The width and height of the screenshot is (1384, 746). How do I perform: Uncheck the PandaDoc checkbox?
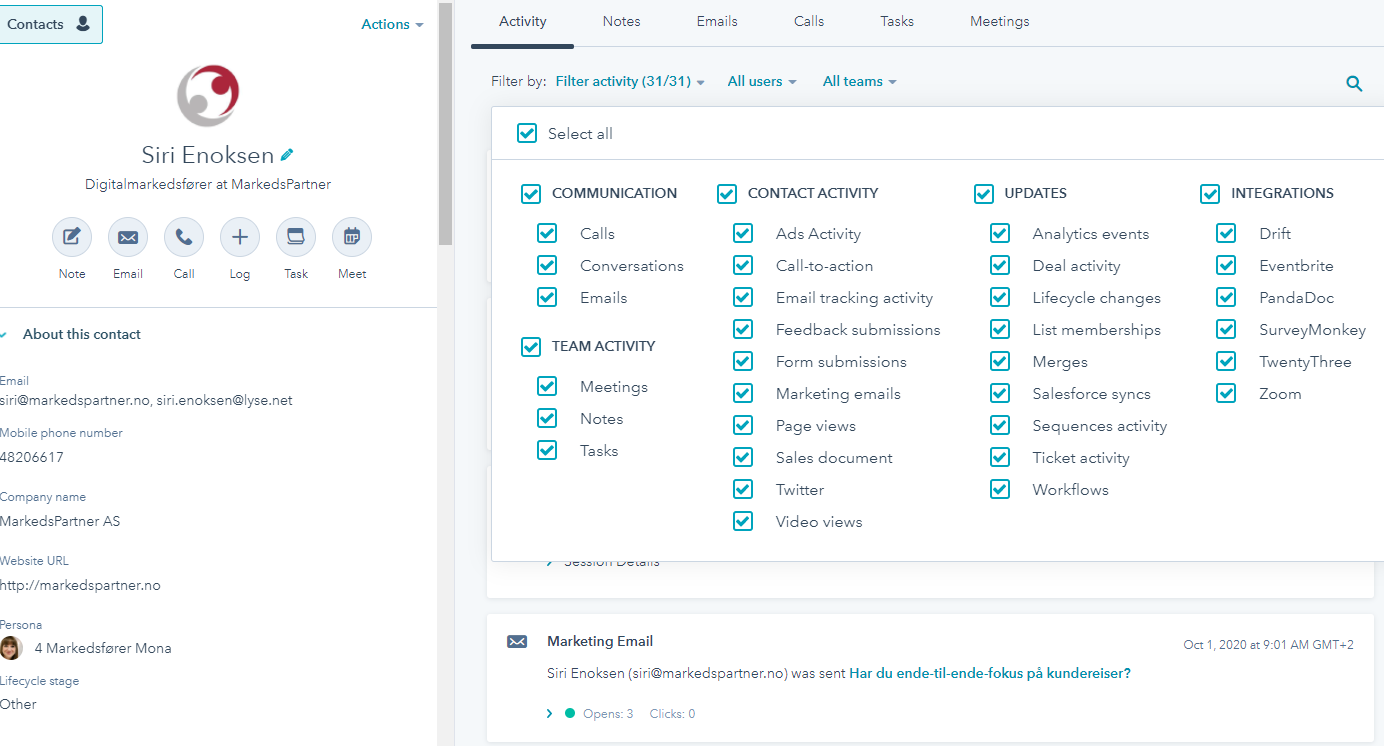pyautogui.click(x=1226, y=297)
